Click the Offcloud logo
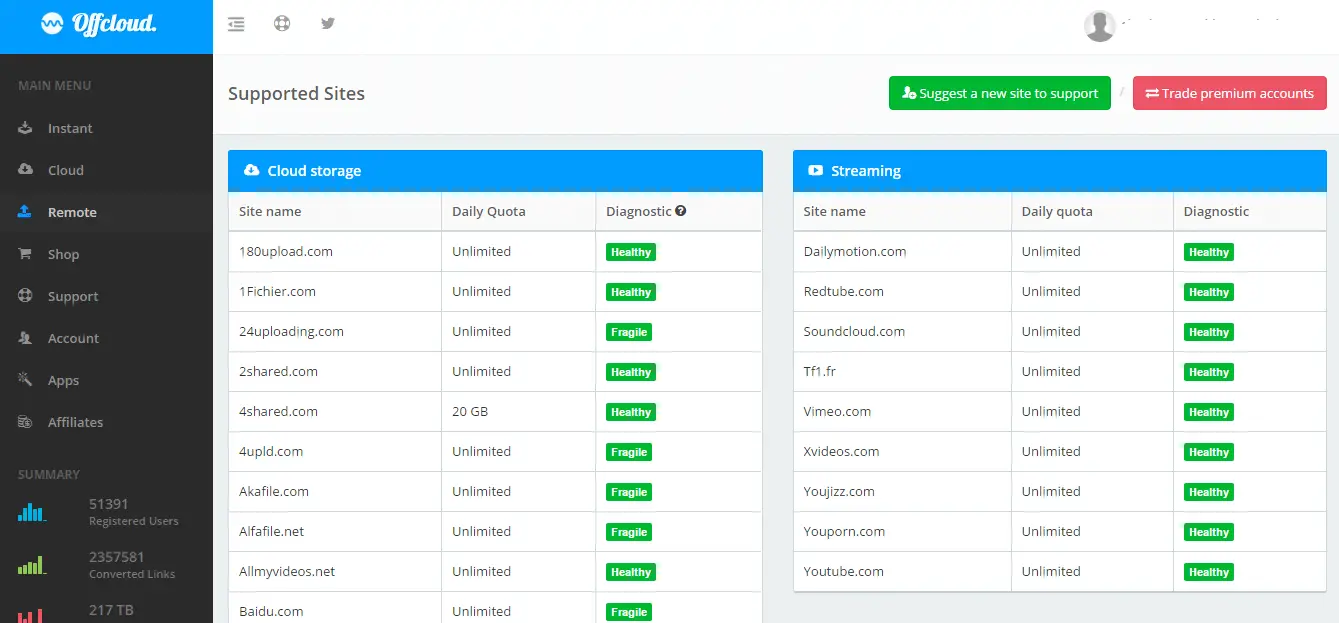The height and width of the screenshot is (623, 1339). coord(99,25)
